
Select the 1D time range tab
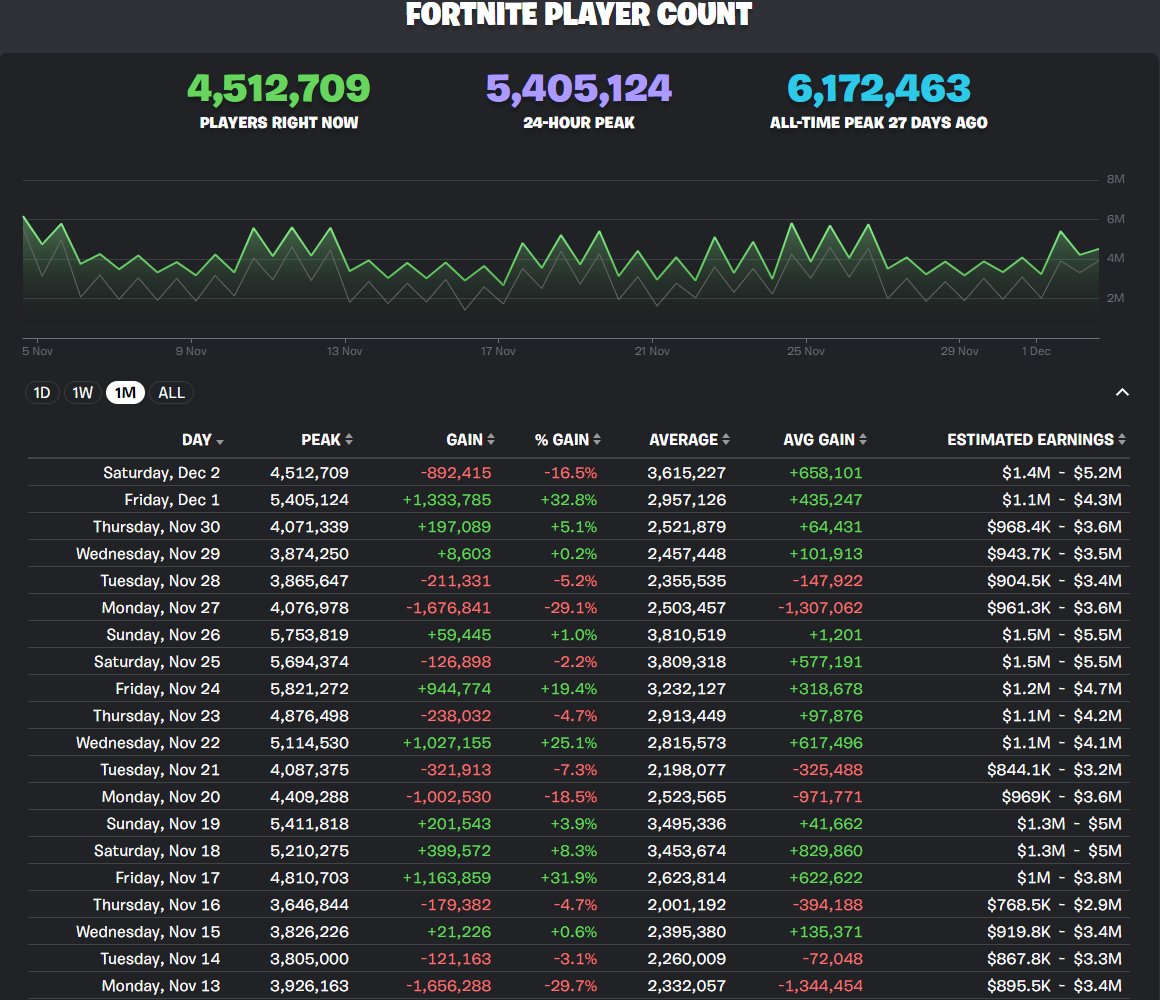42,393
